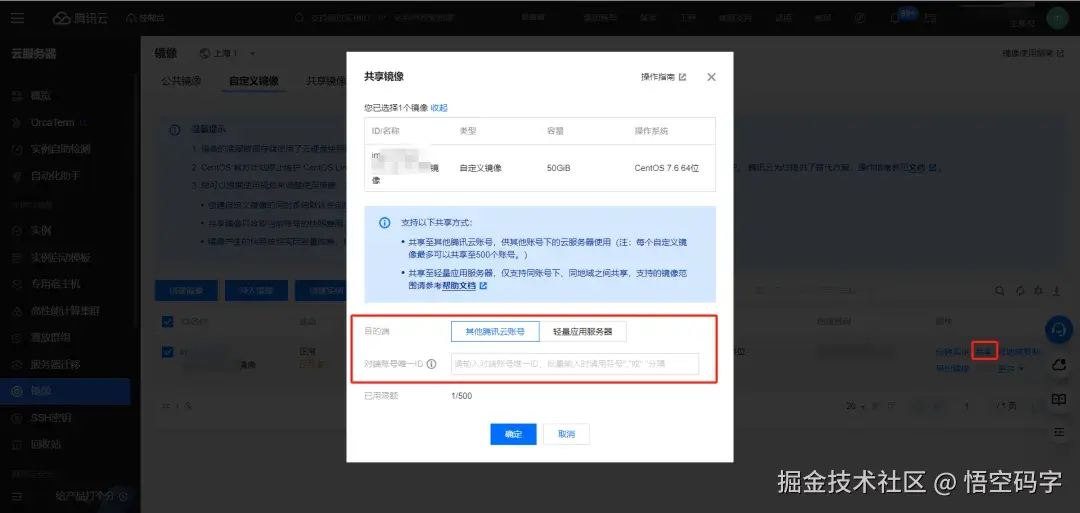
Task: Collapse sidebar with bottom-left menu icon
Action: pyautogui.click(x=17, y=496)
